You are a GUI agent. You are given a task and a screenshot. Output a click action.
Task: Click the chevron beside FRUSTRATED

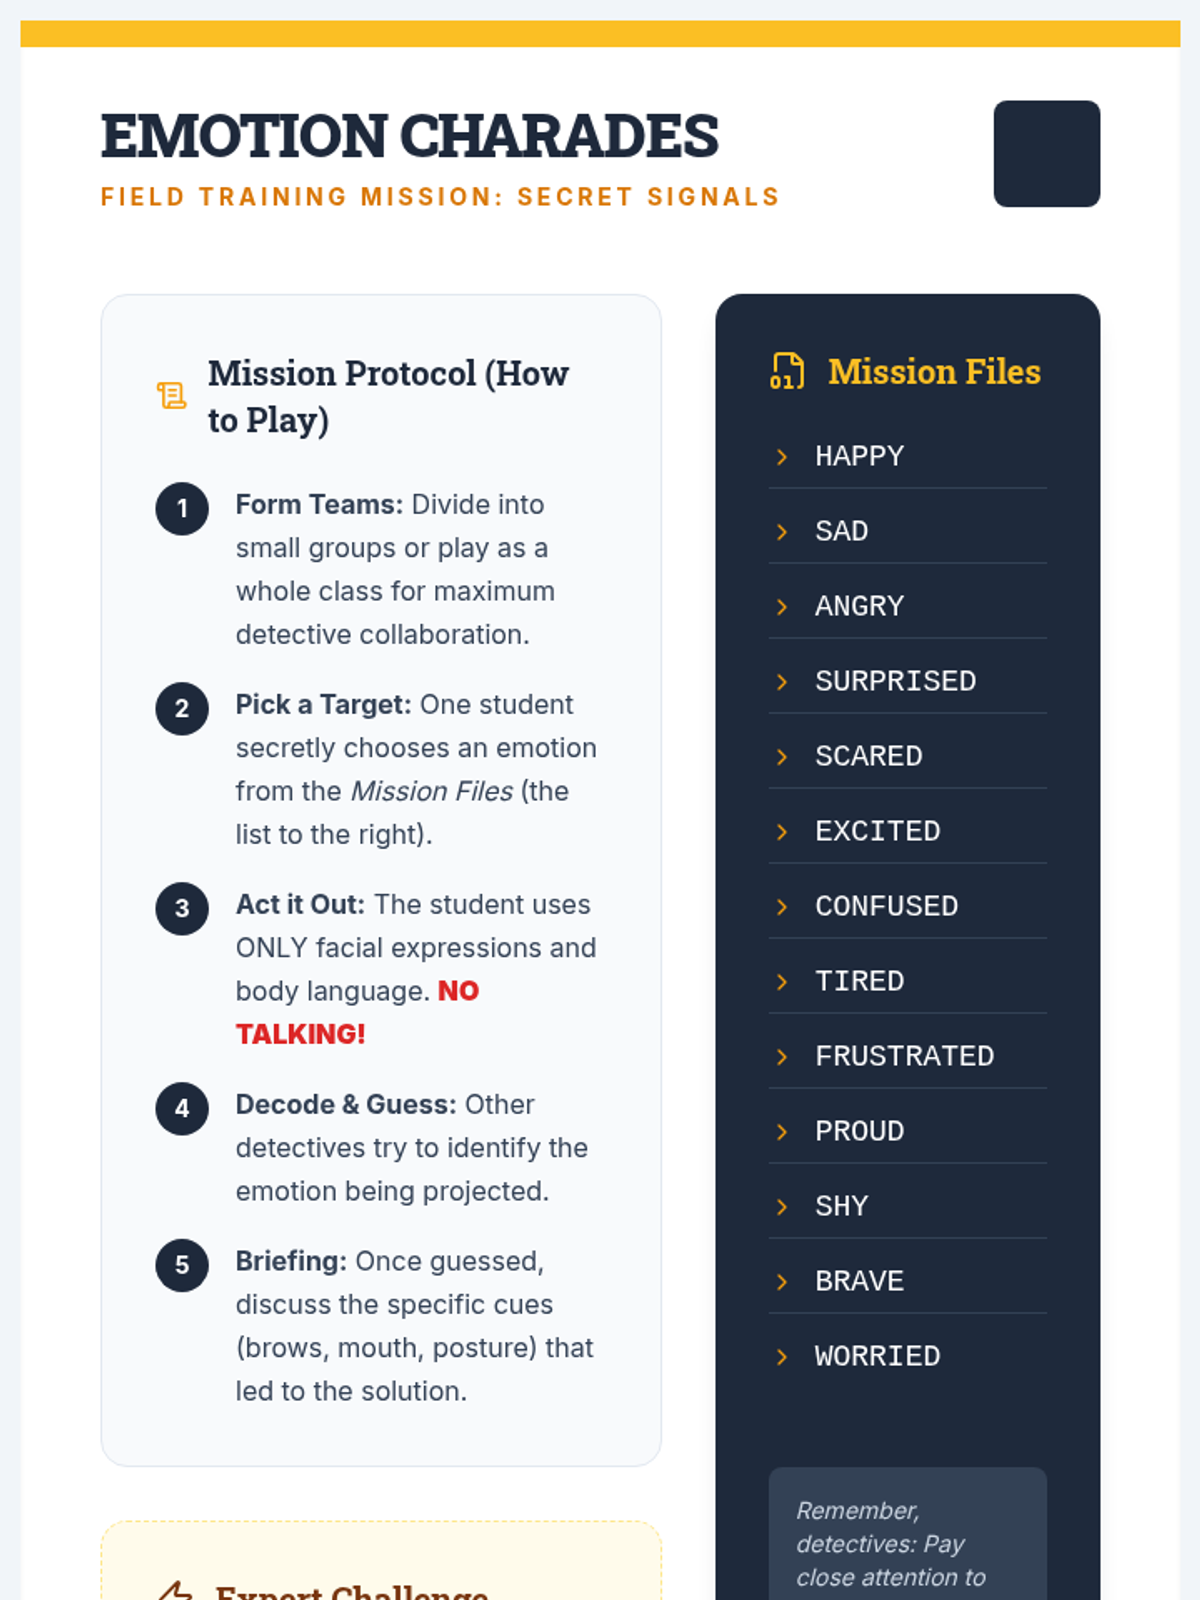[x=782, y=1057]
